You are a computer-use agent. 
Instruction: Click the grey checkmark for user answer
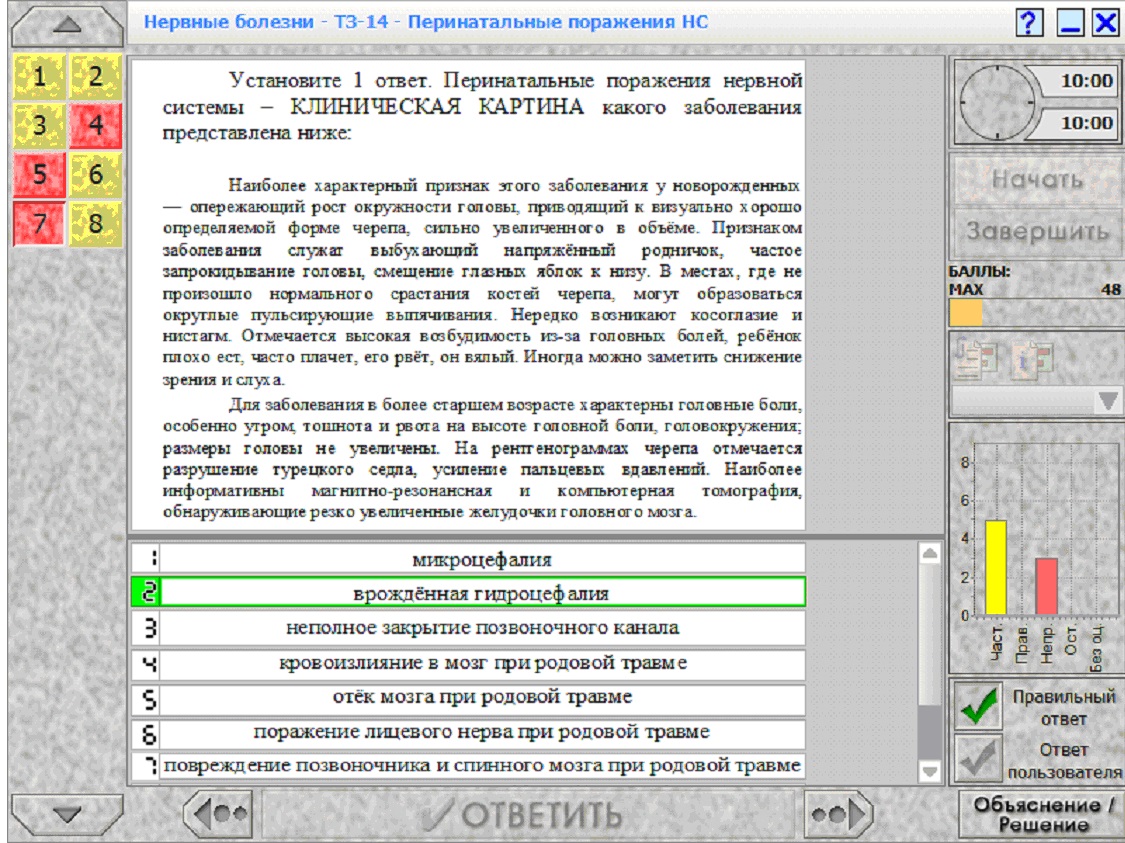(978, 758)
